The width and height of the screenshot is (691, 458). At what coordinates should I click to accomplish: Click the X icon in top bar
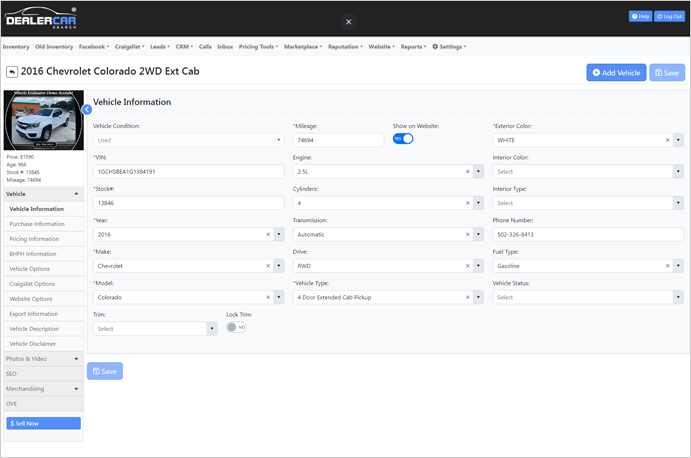pyautogui.click(x=348, y=21)
